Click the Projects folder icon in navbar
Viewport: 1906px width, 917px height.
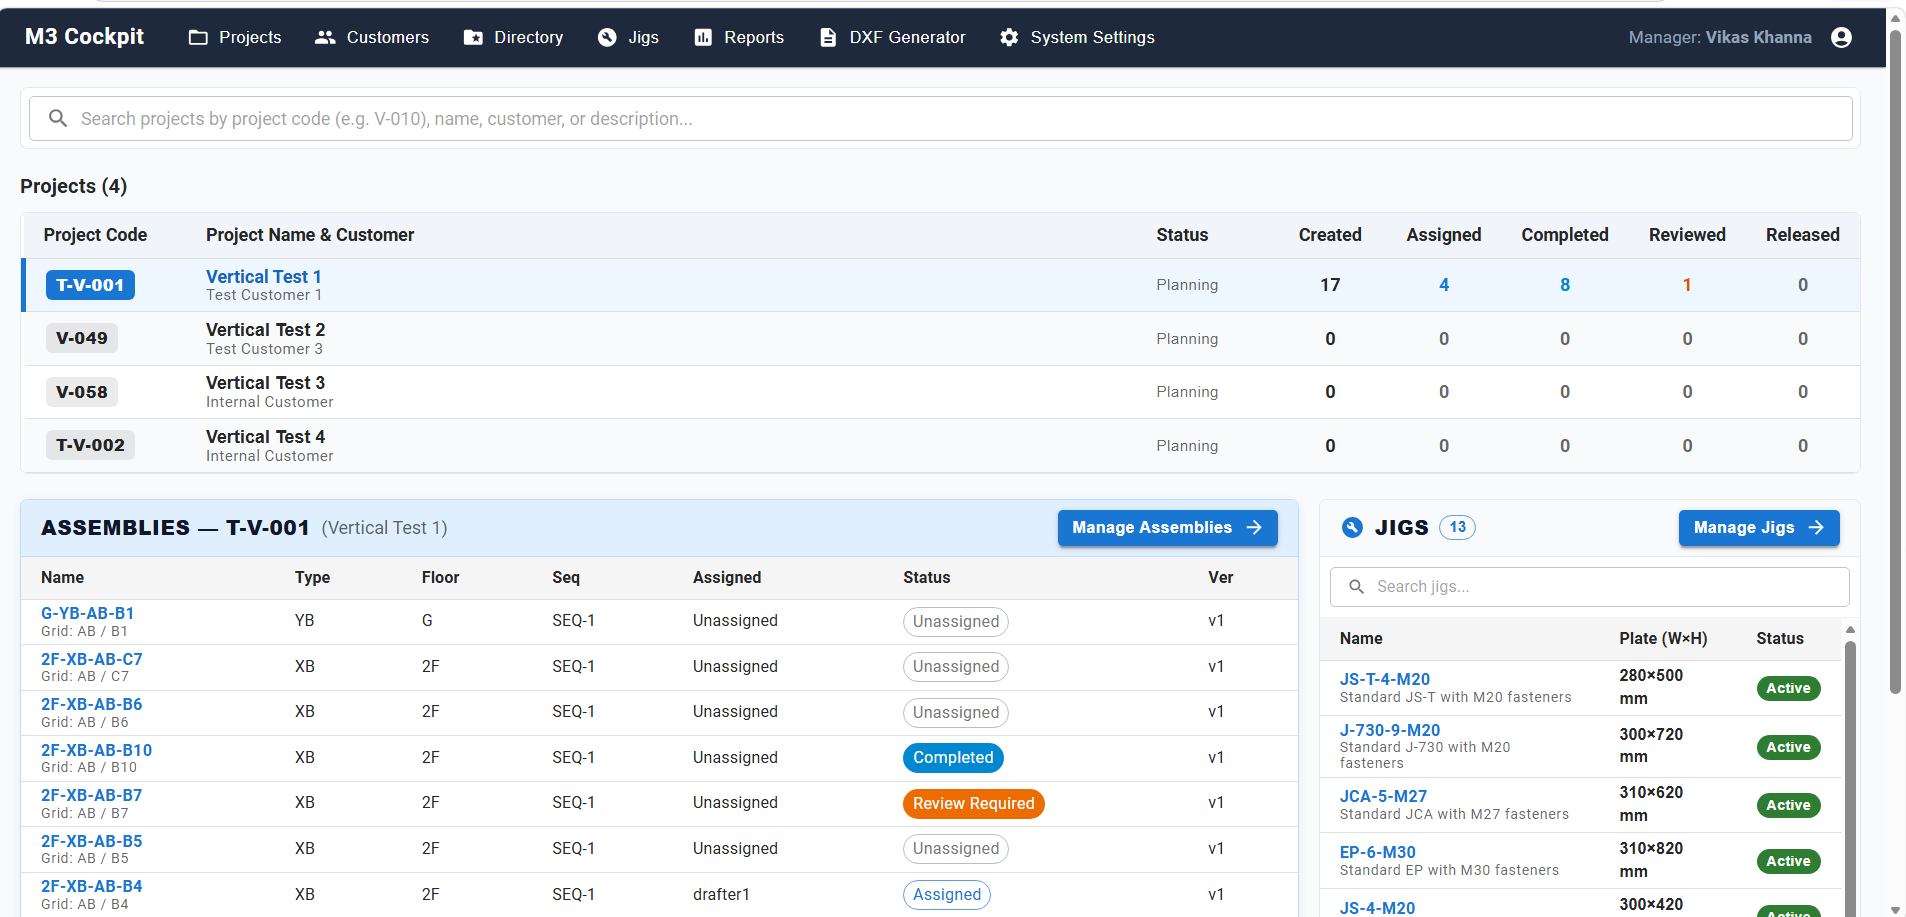(x=198, y=37)
